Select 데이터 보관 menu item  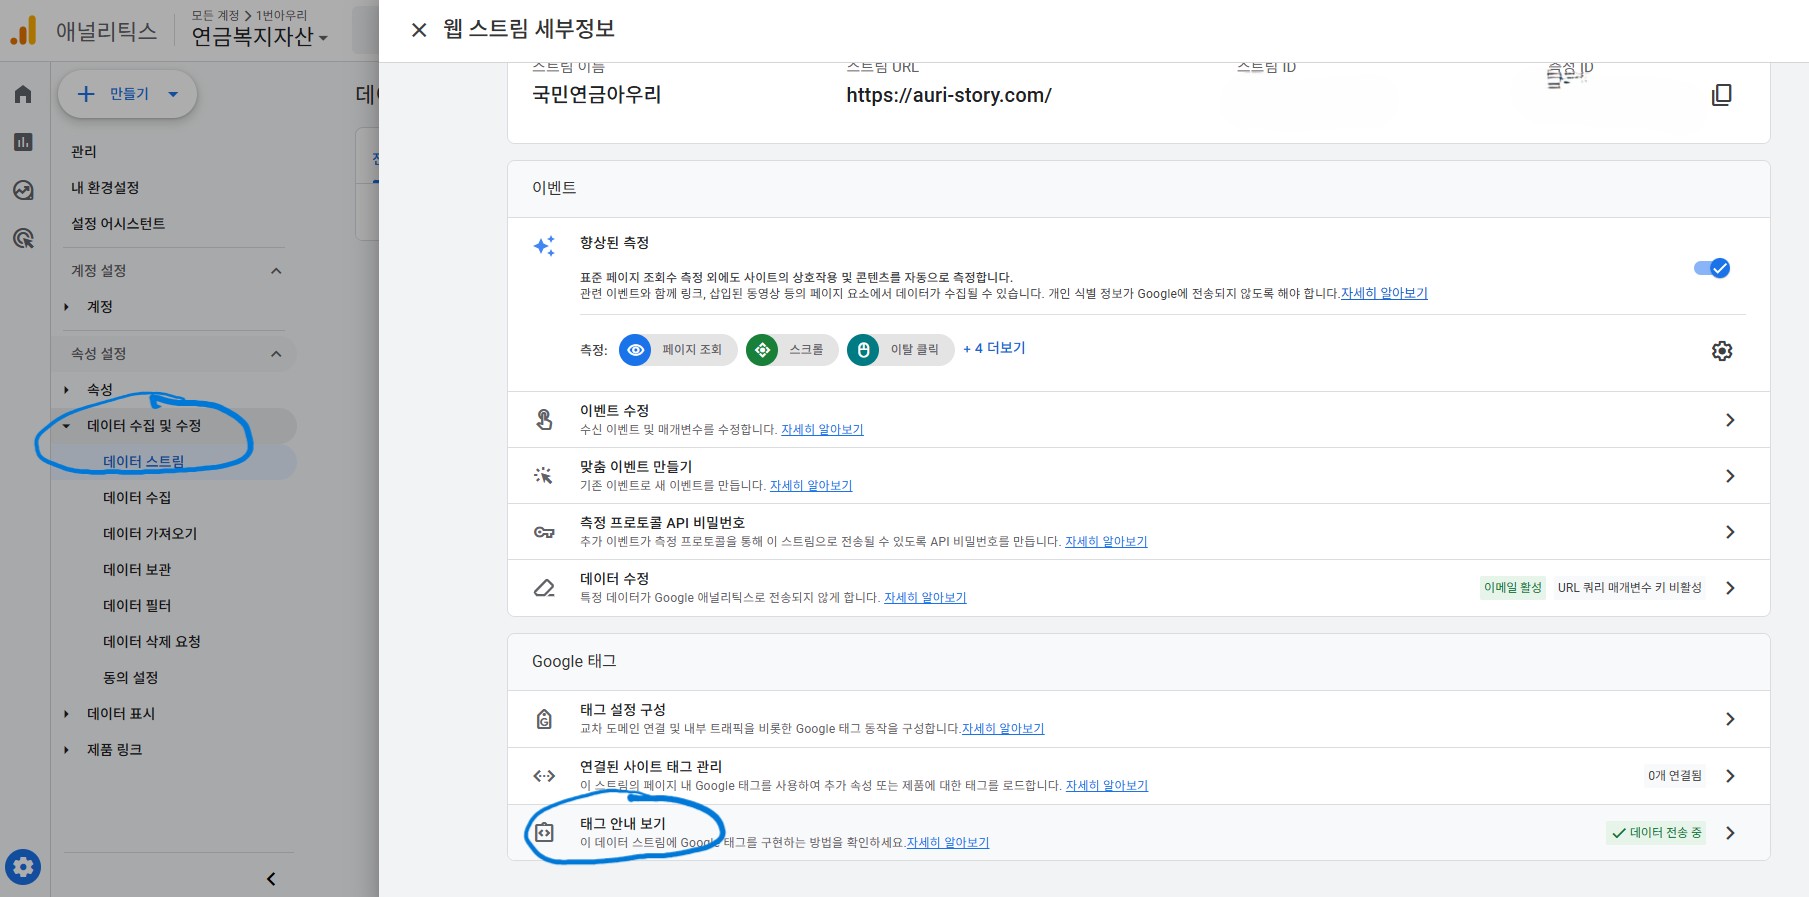point(137,570)
